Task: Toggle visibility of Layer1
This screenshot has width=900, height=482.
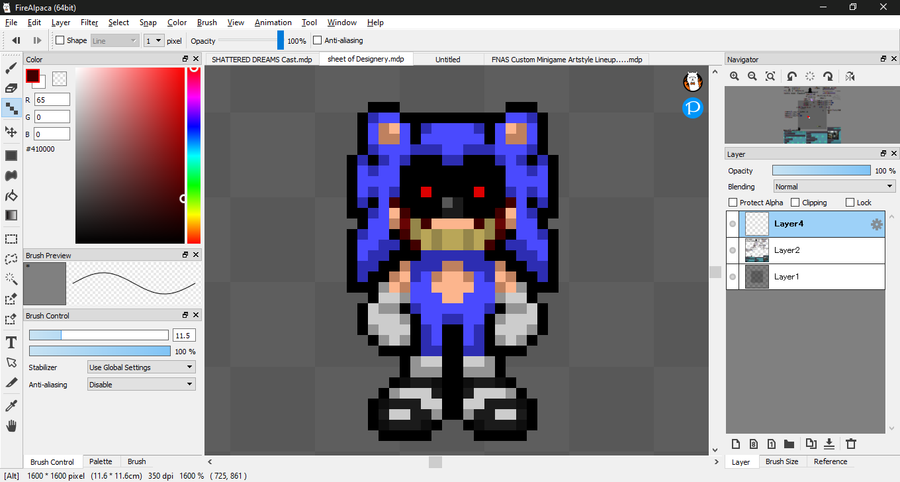Action: (x=732, y=277)
